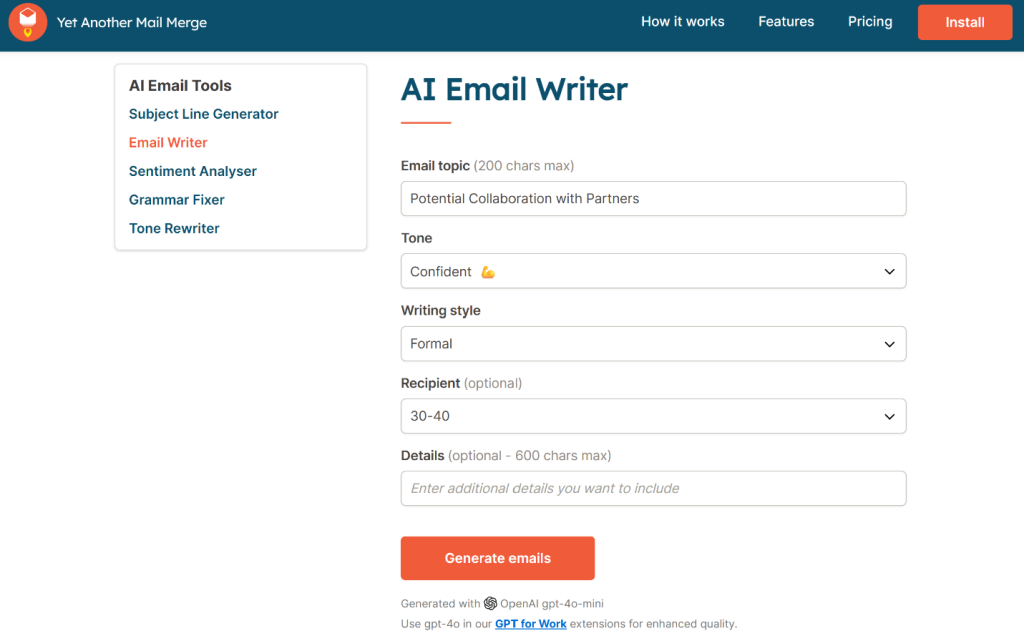1024x631 pixels.
Task: Open the Tone Rewriter tool
Action: [174, 229]
